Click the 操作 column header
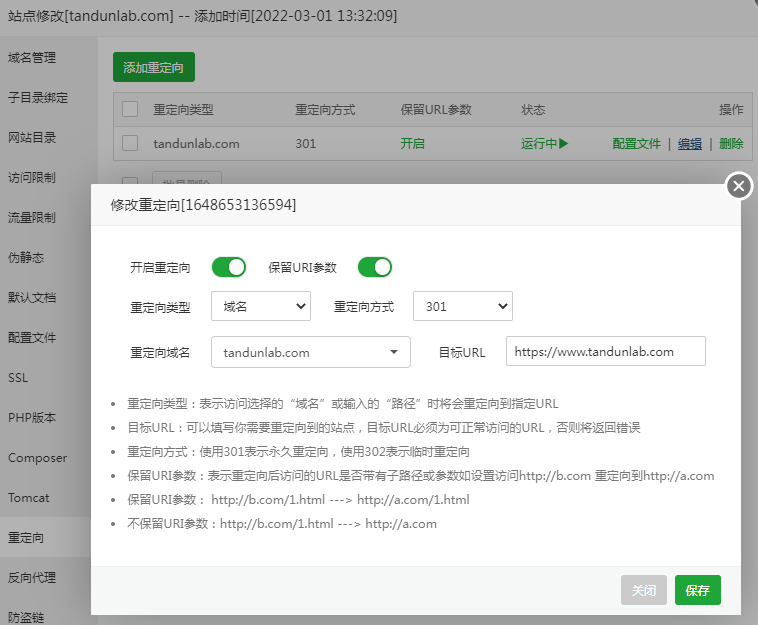This screenshot has height=625, width=758. tap(731, 110)
